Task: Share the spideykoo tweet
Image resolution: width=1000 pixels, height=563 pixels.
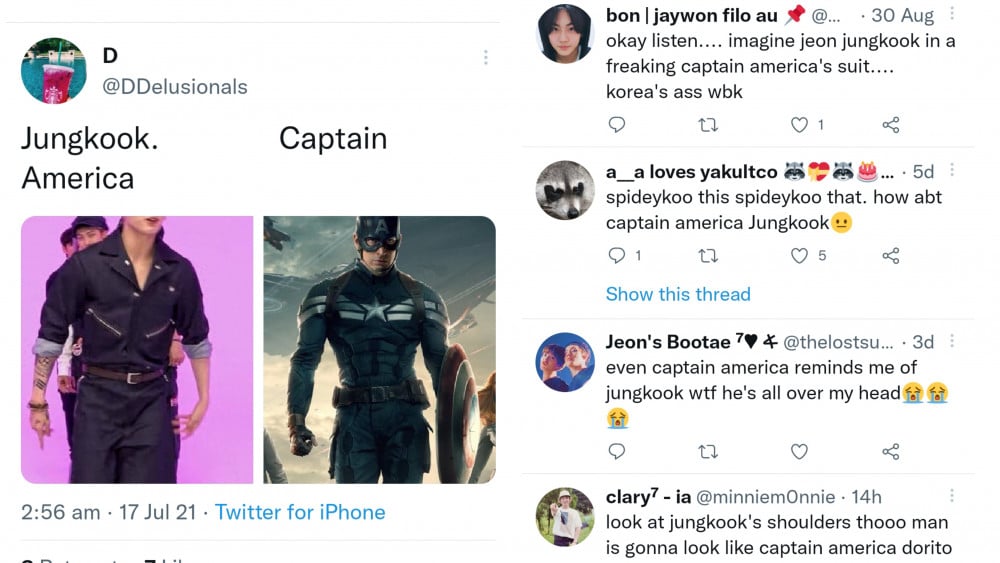Action: point(890,256)
